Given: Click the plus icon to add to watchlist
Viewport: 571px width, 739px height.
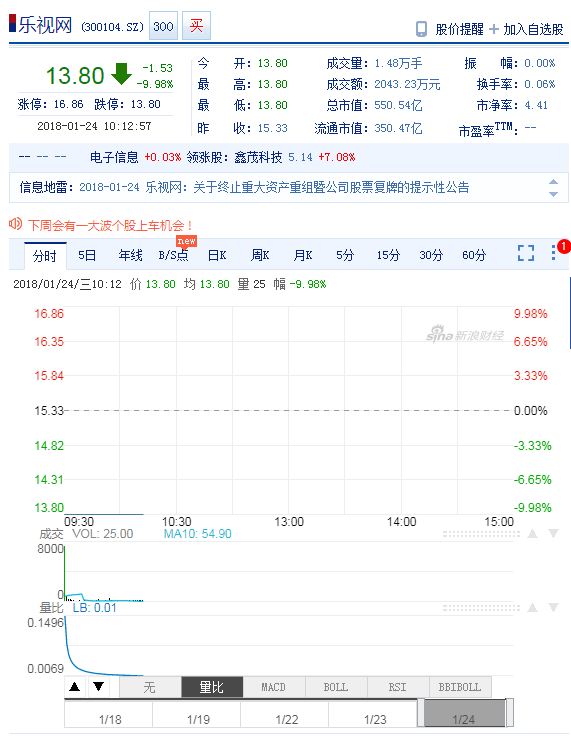Looking at the screenshot, I should [493, 29].
